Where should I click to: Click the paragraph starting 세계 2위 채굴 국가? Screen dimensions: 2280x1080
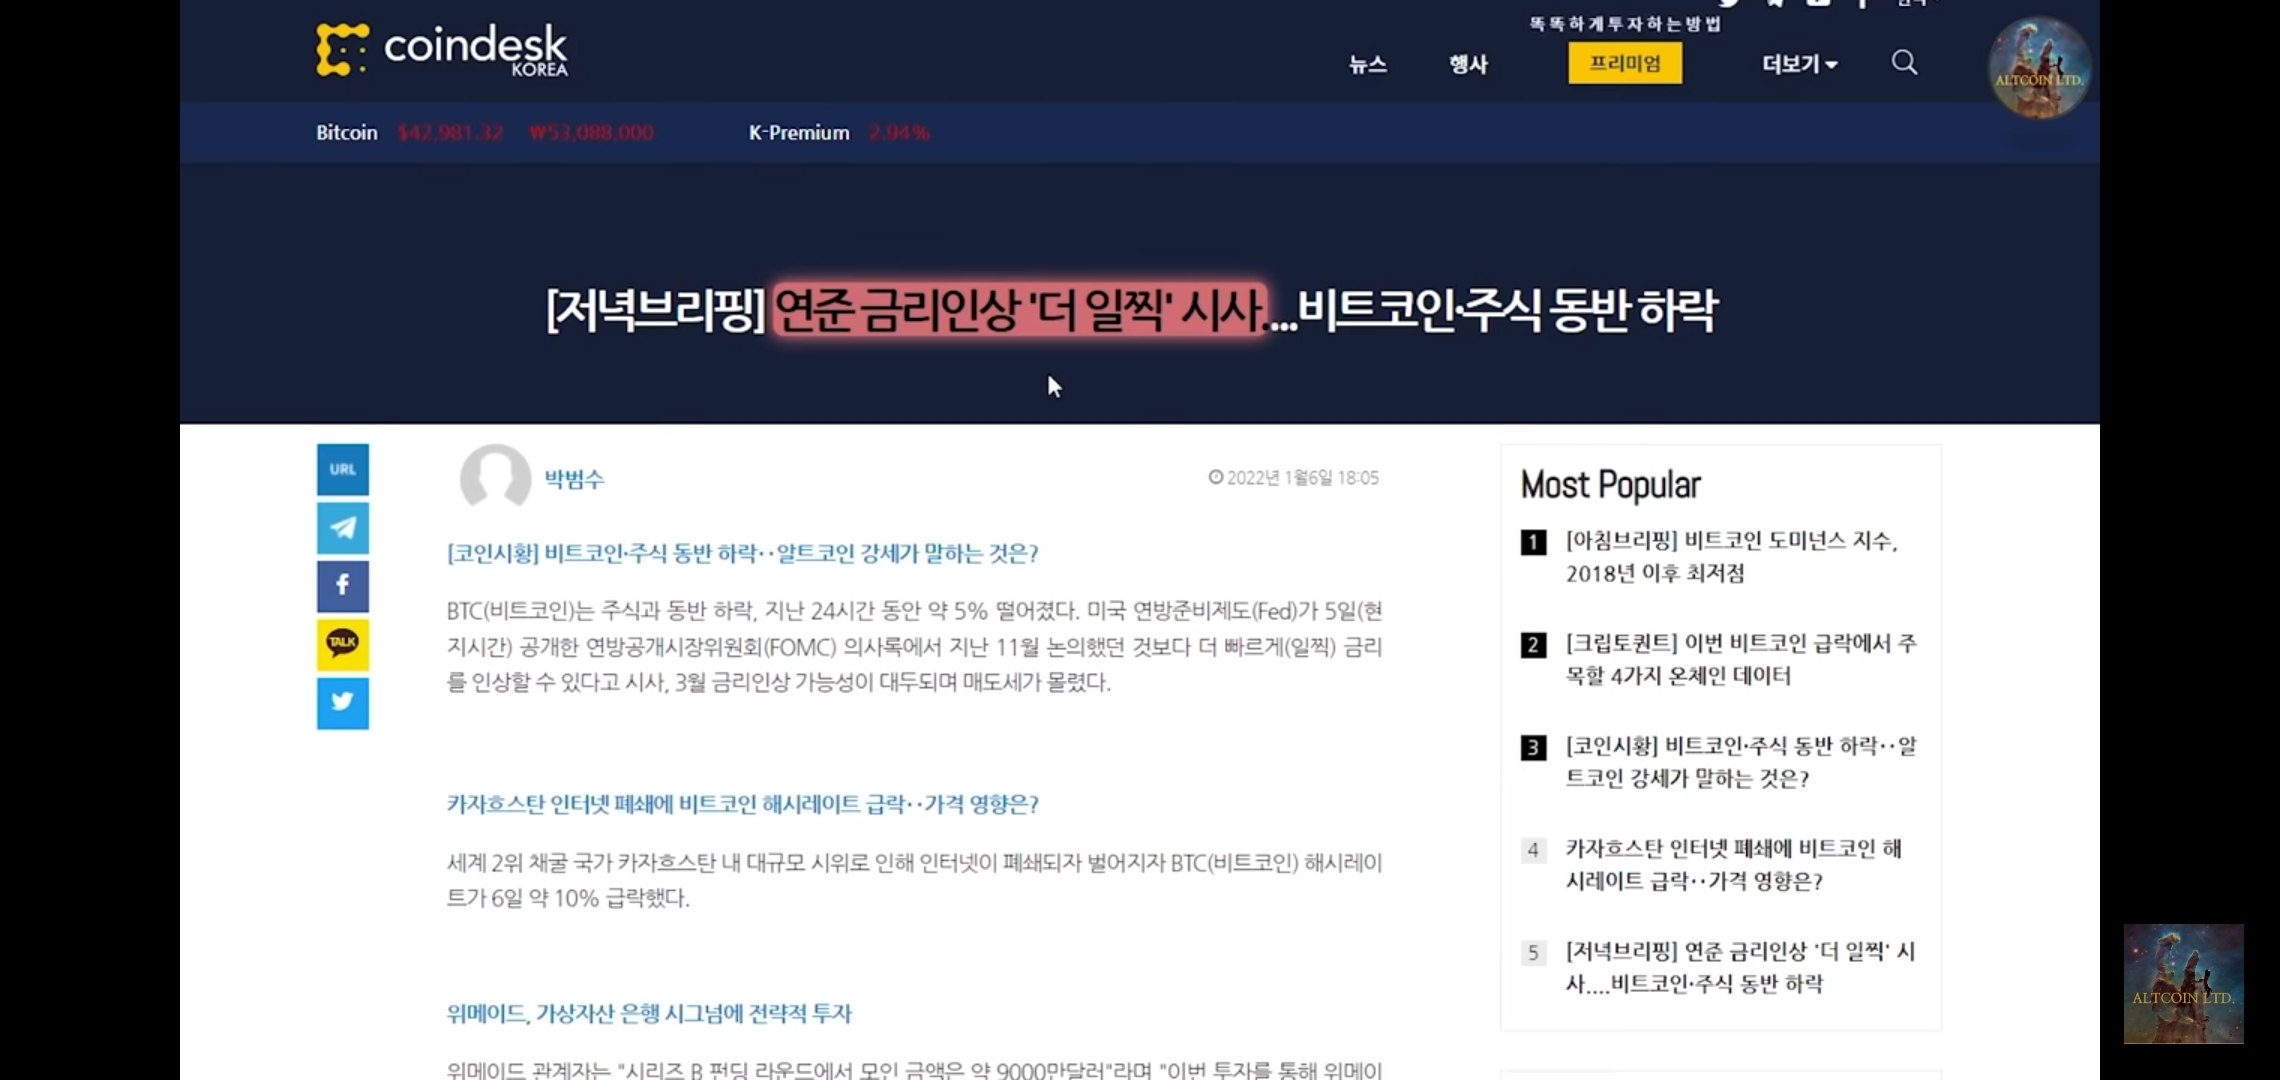point(914,880)
